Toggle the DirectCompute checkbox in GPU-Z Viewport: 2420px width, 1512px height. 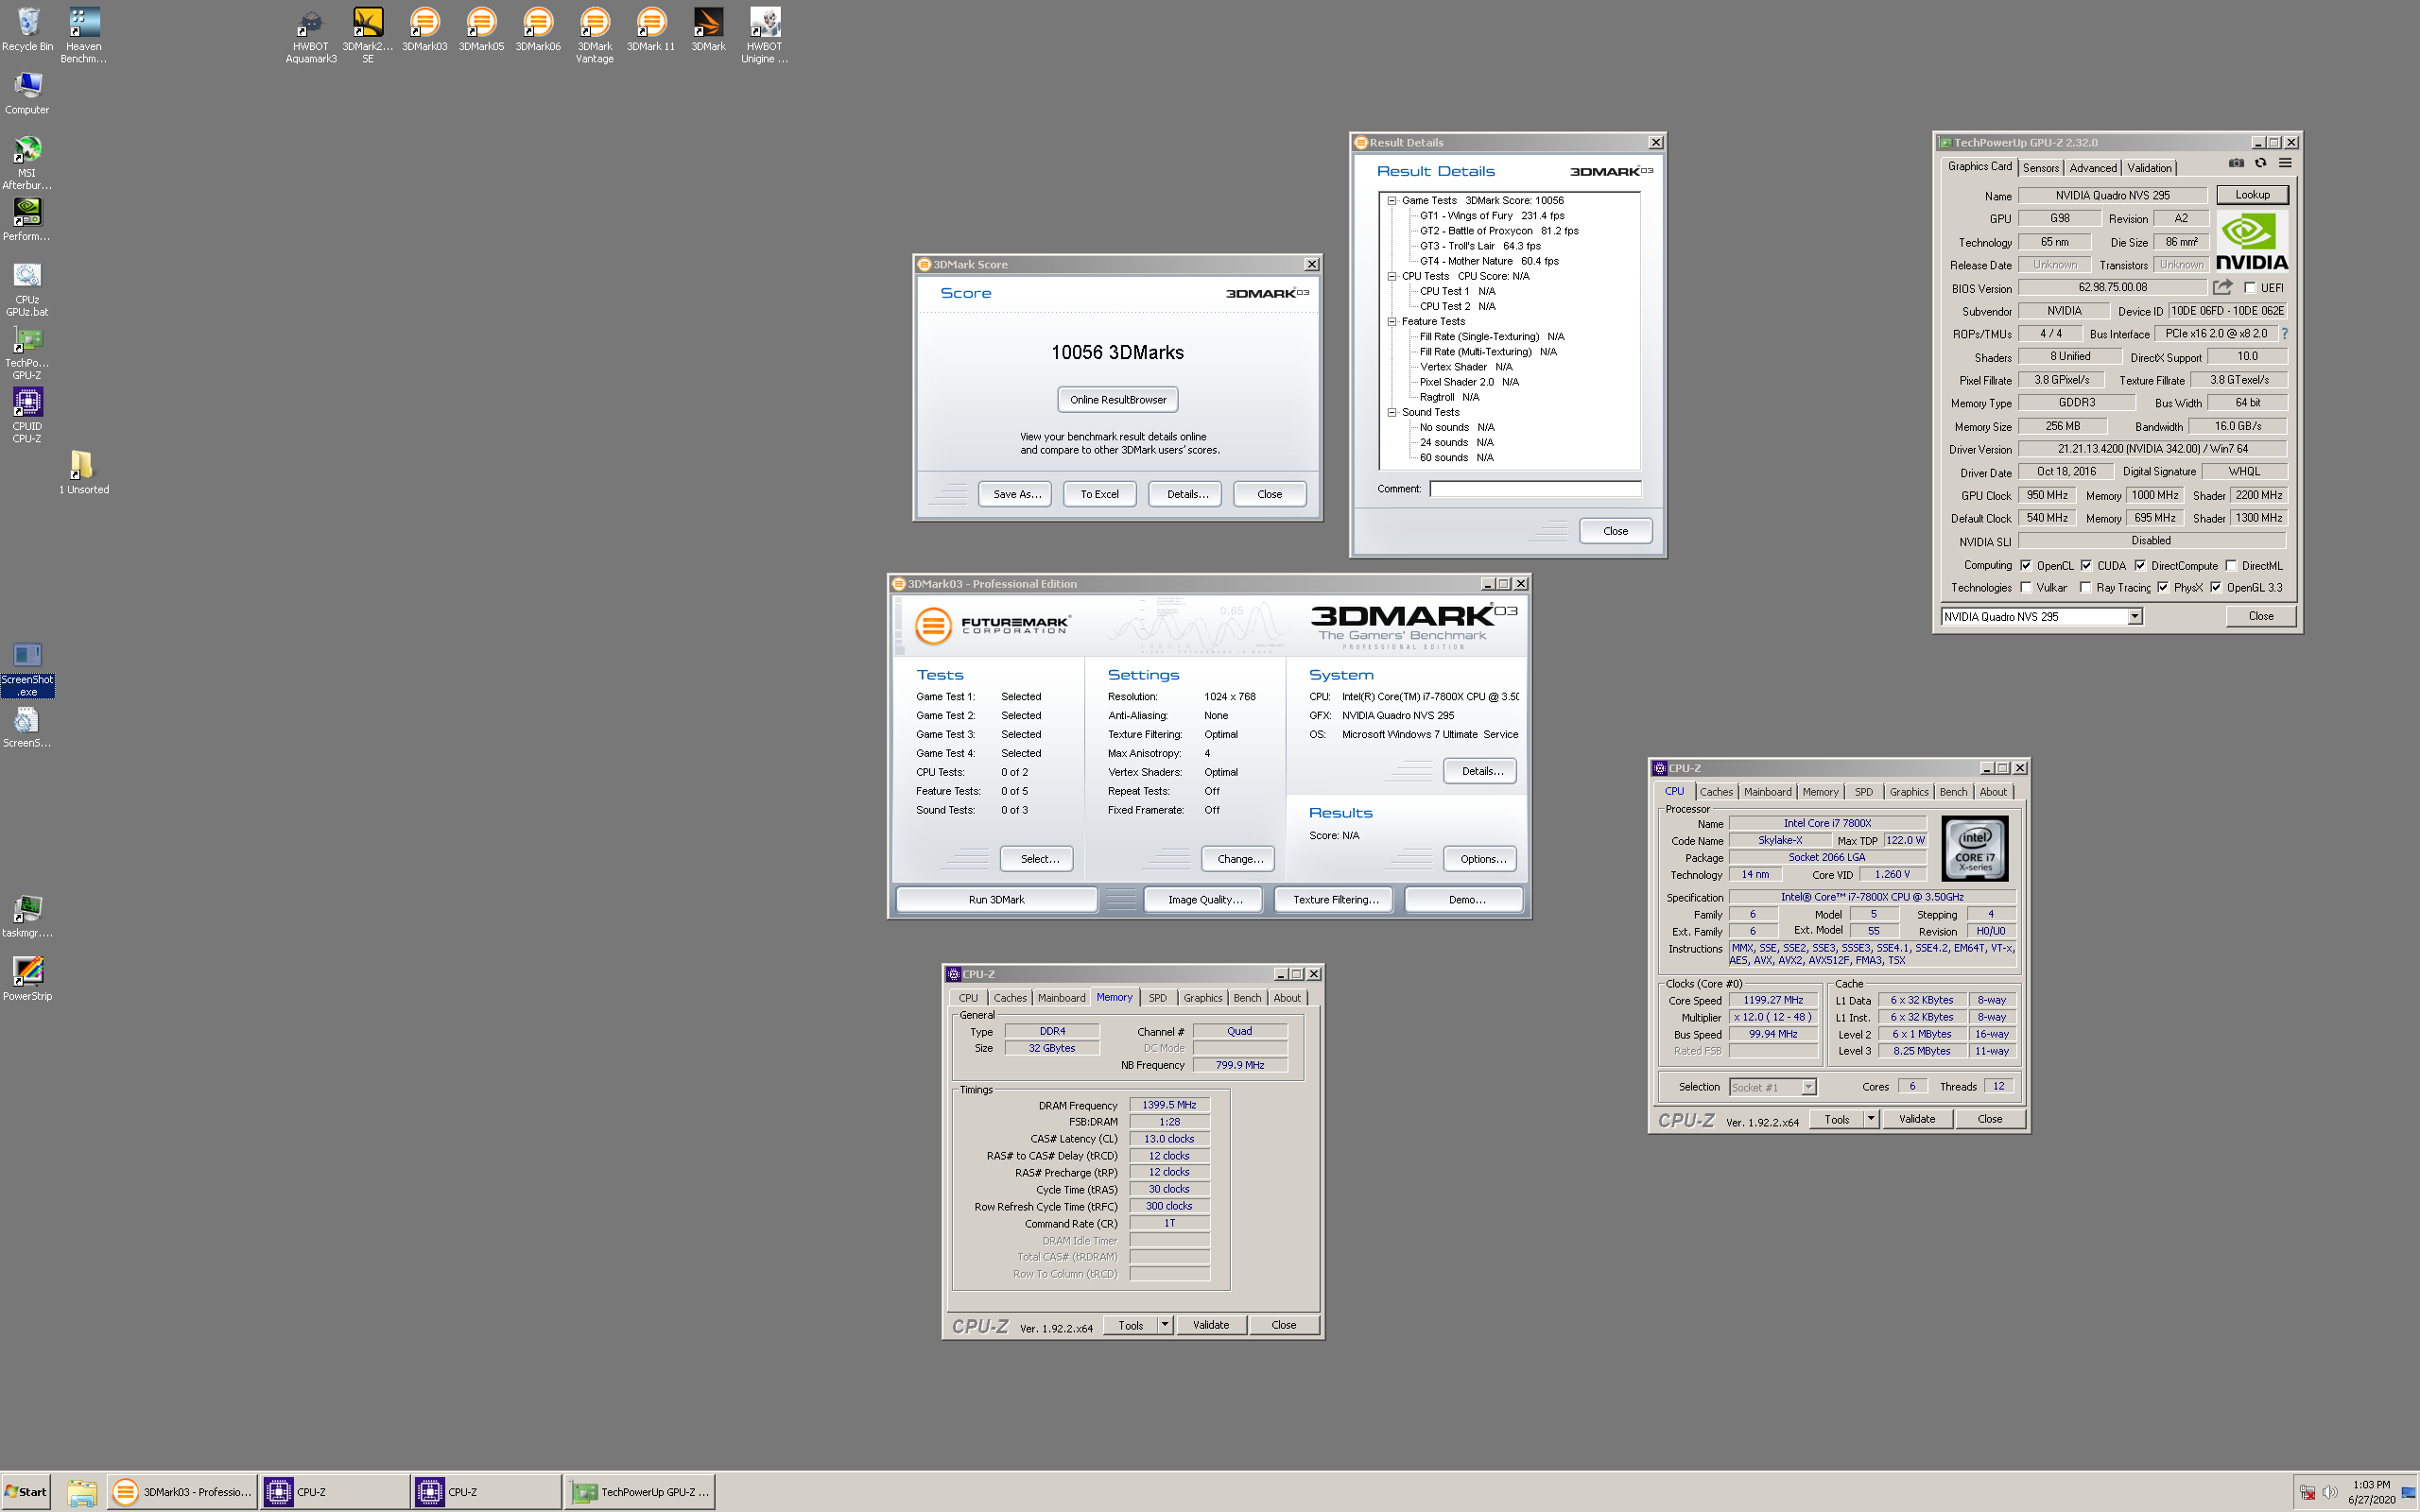tap(2140, 565)
